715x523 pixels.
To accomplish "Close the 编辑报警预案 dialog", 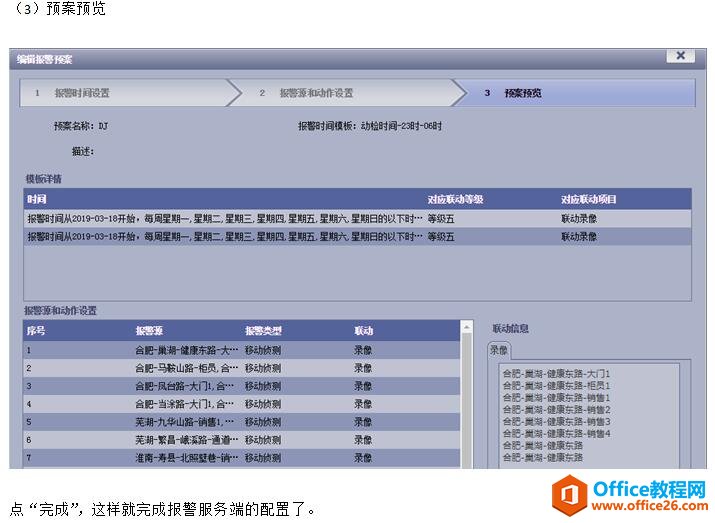I will [x=680, y=57].
